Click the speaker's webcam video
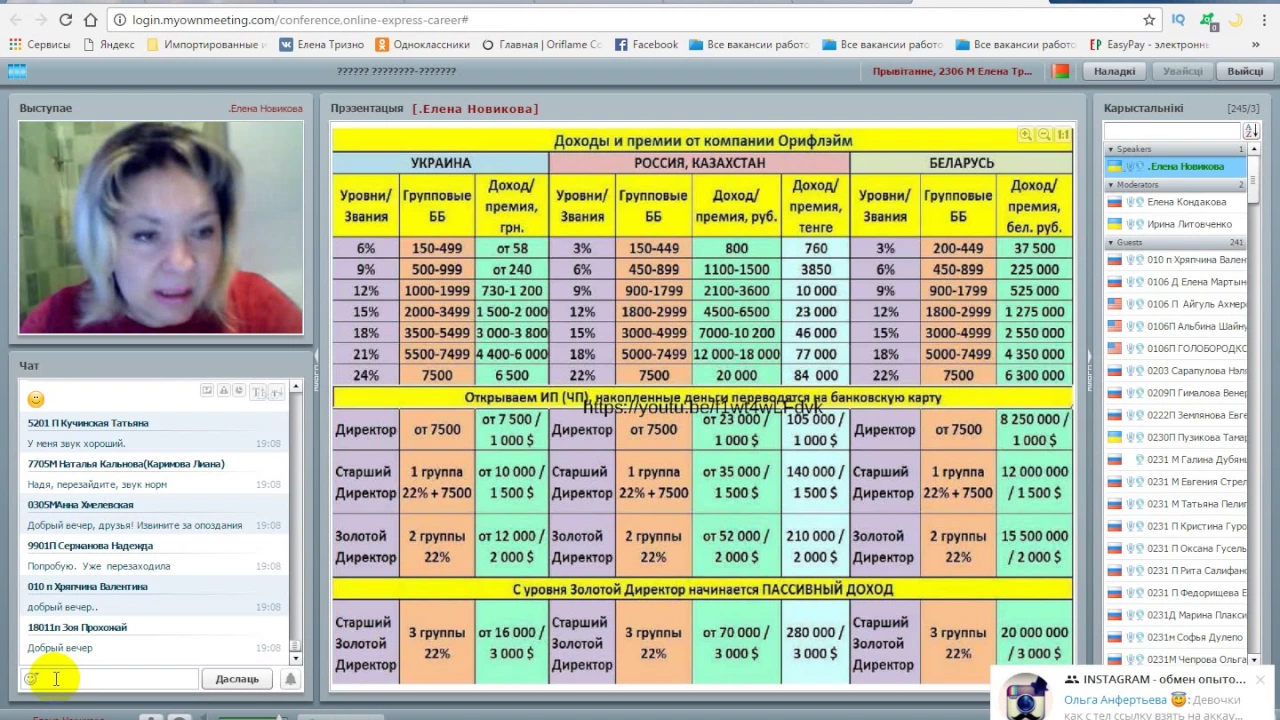 161,228
